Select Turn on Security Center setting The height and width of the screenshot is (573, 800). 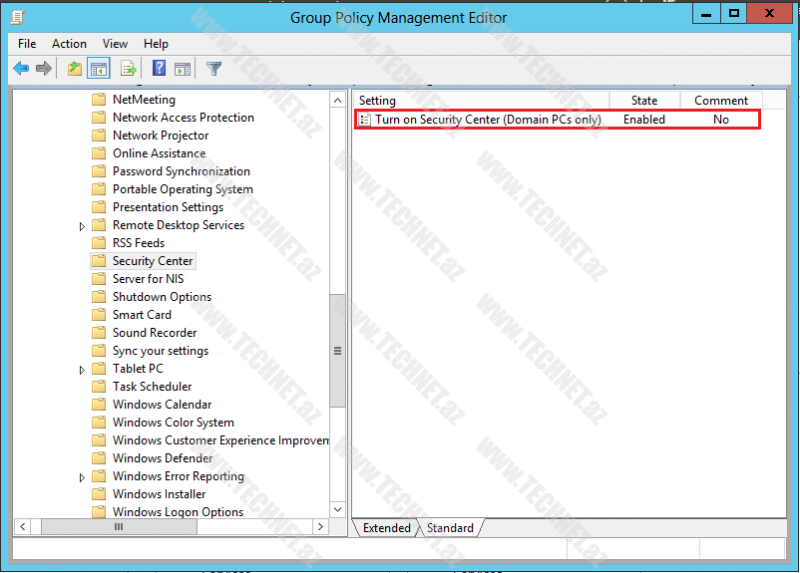tap(487, 119)
